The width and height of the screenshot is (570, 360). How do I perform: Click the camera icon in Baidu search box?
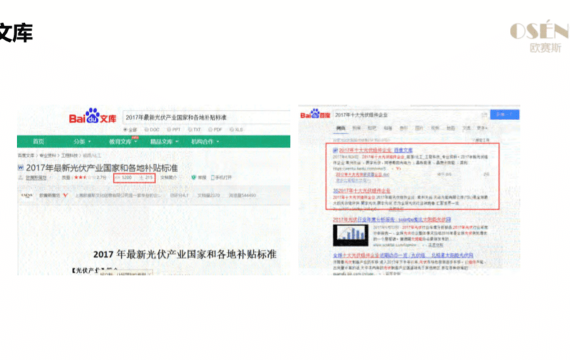[484, 115]
